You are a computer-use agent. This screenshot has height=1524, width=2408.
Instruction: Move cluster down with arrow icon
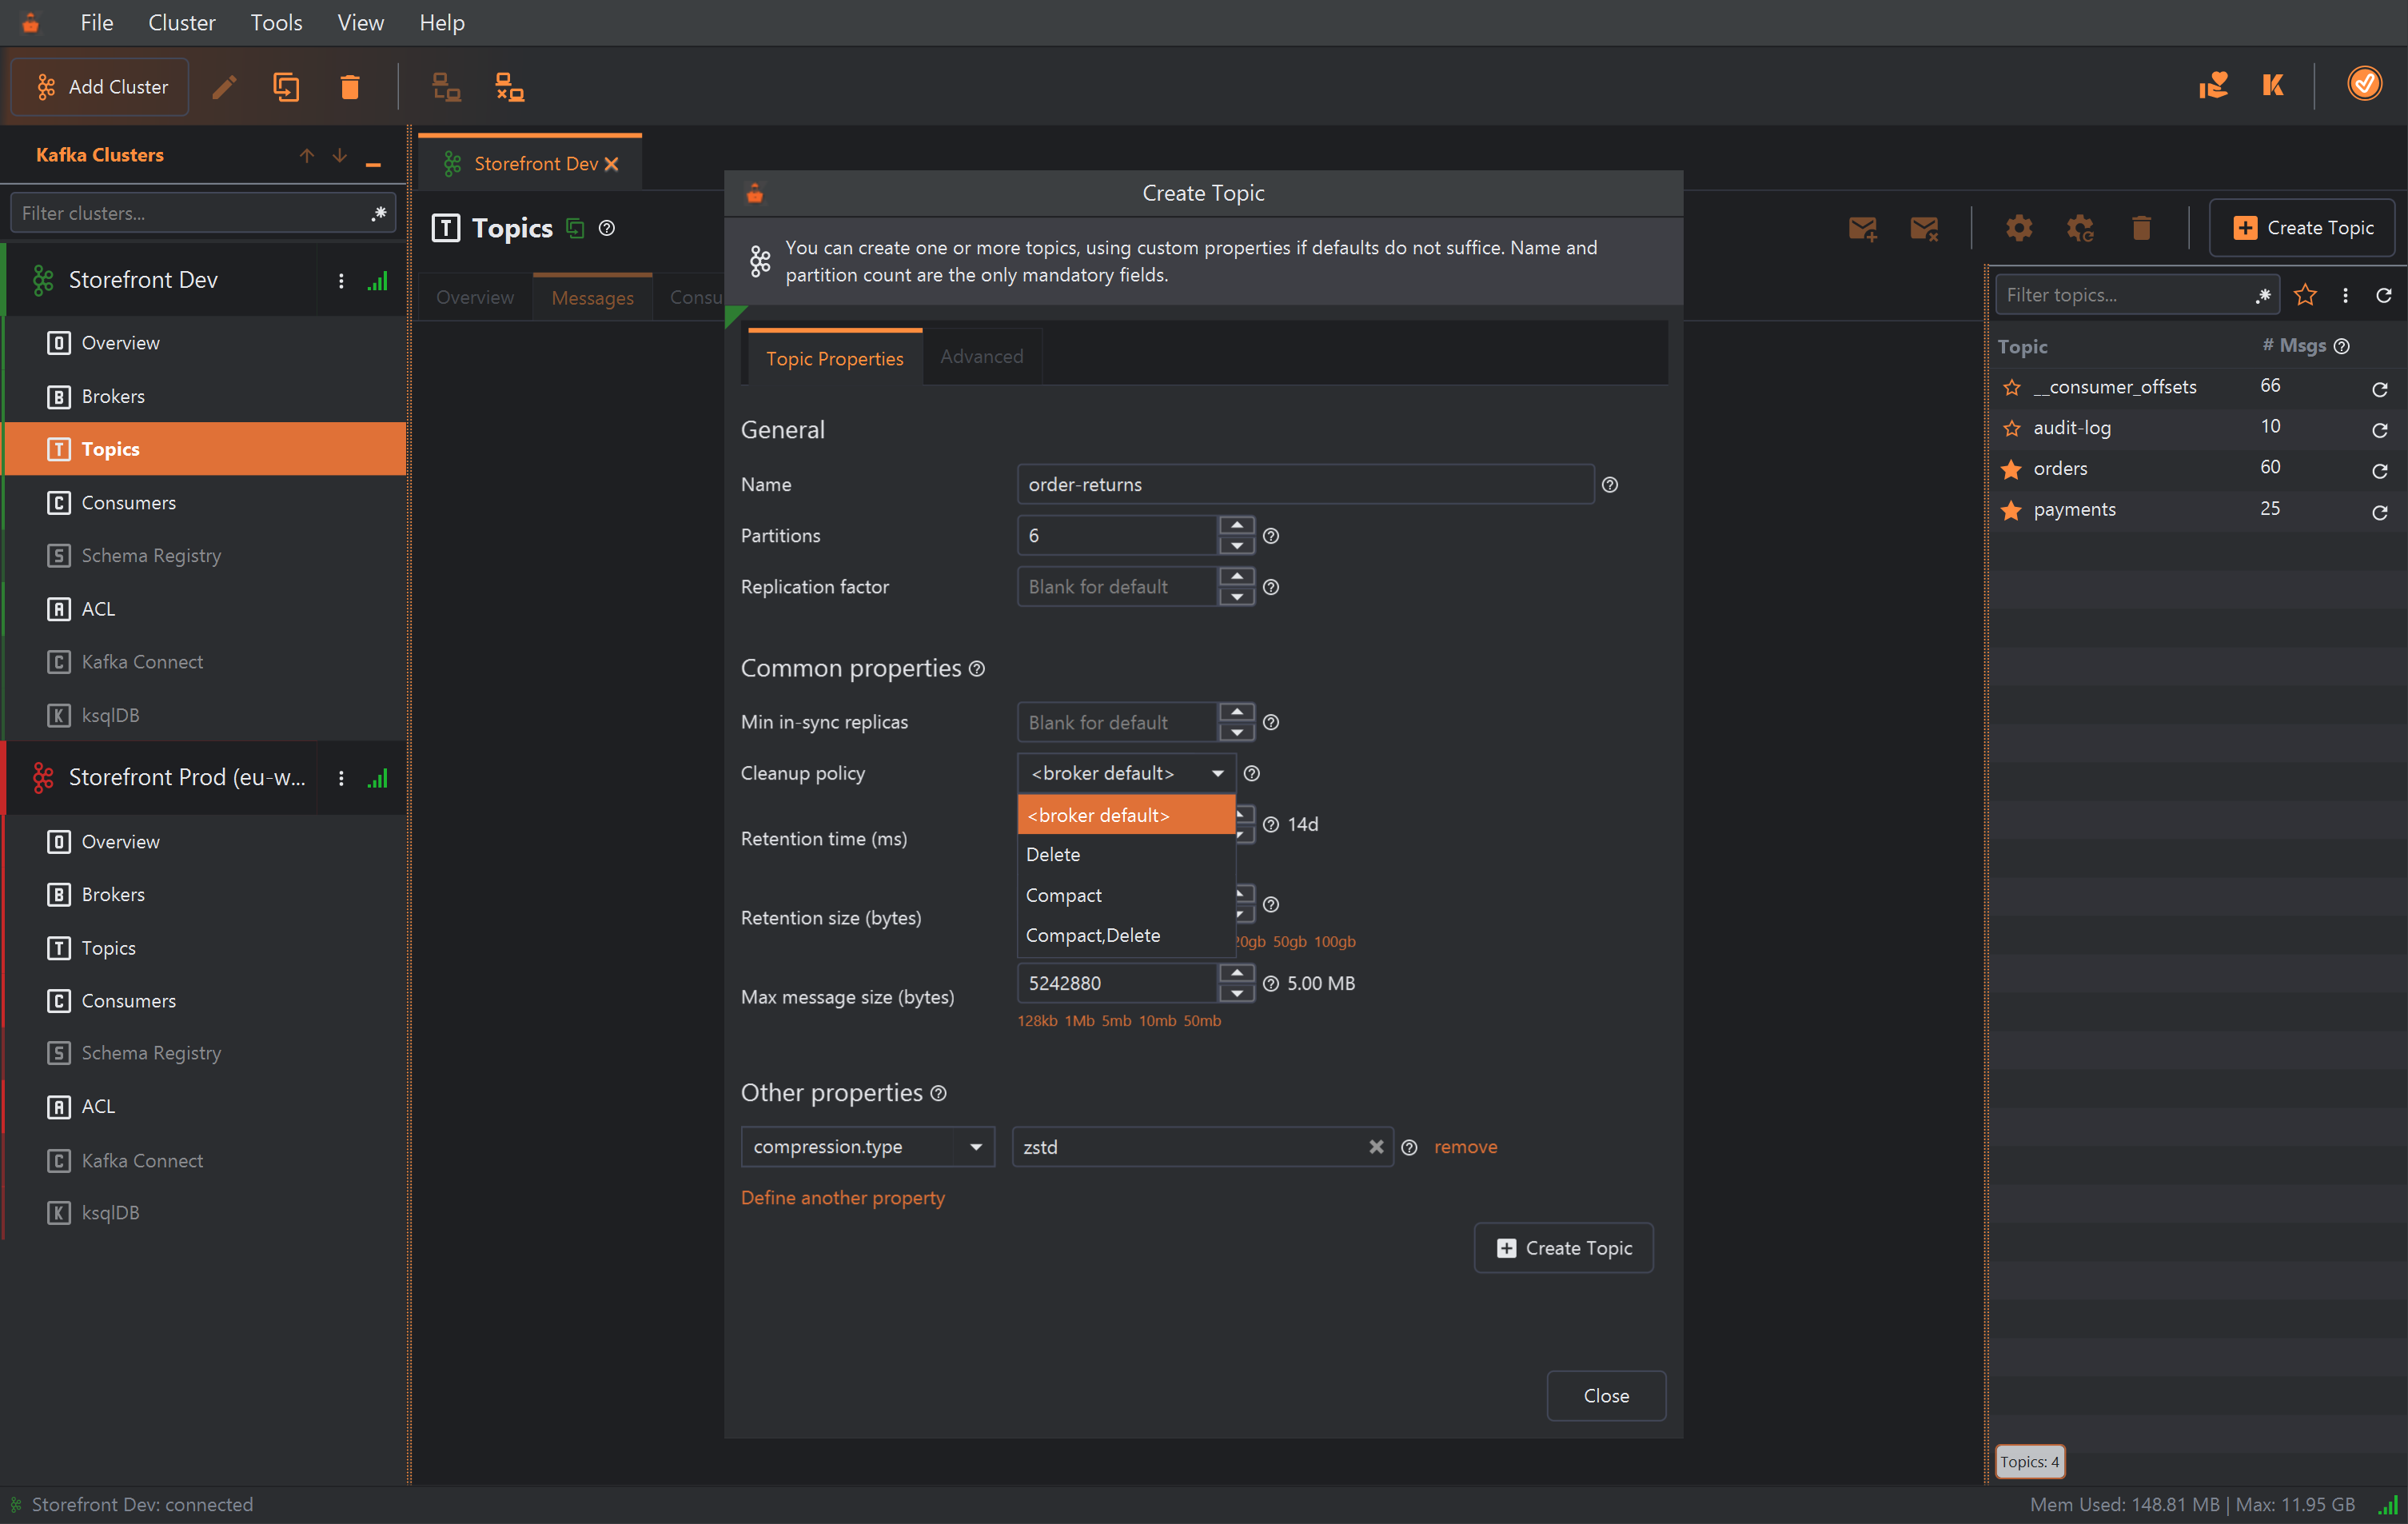(x=340, y=155)
